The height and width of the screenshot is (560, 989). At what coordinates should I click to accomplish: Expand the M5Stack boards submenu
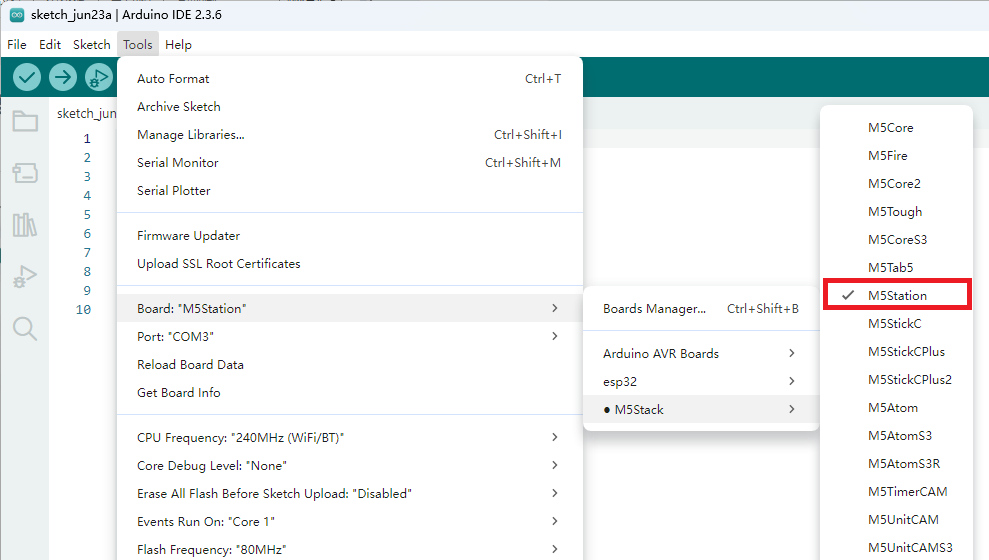click(701, 409)
